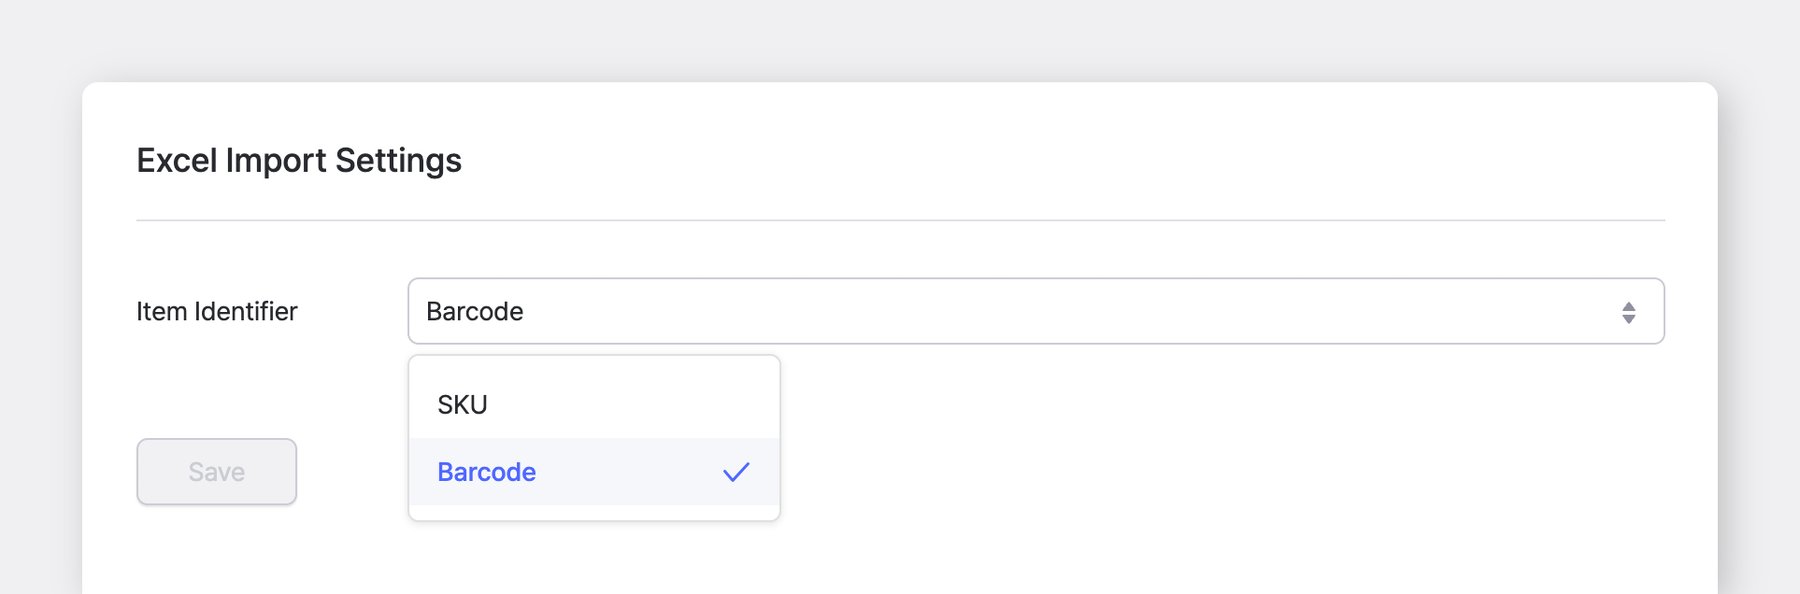Click the downward triangle in selector

(x=1628, y=319)
